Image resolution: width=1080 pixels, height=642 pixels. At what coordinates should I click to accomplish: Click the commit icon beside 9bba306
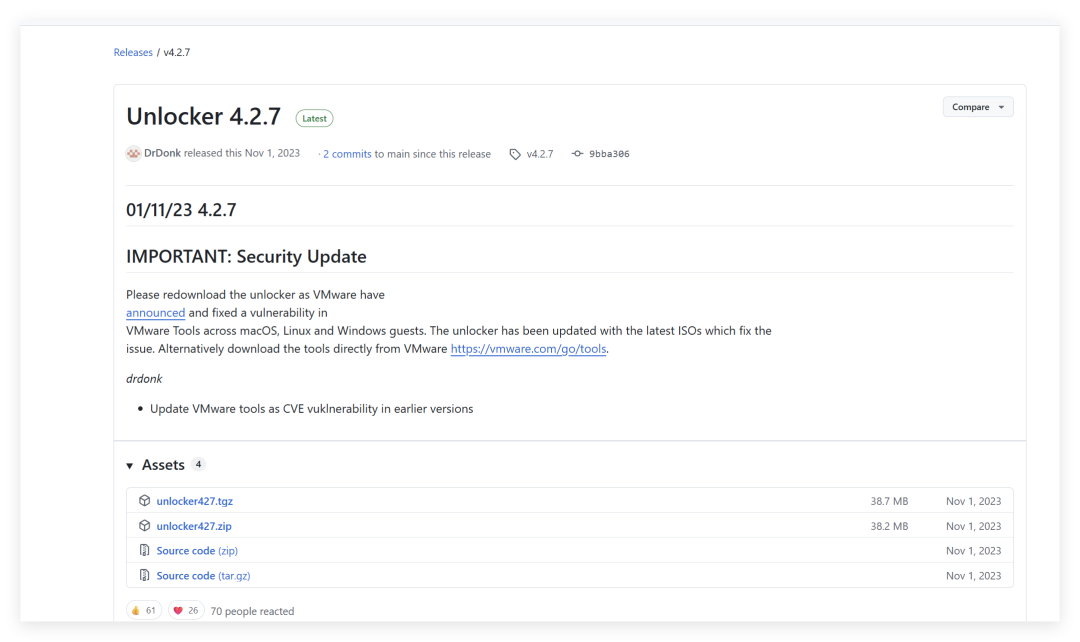[577, 154]
